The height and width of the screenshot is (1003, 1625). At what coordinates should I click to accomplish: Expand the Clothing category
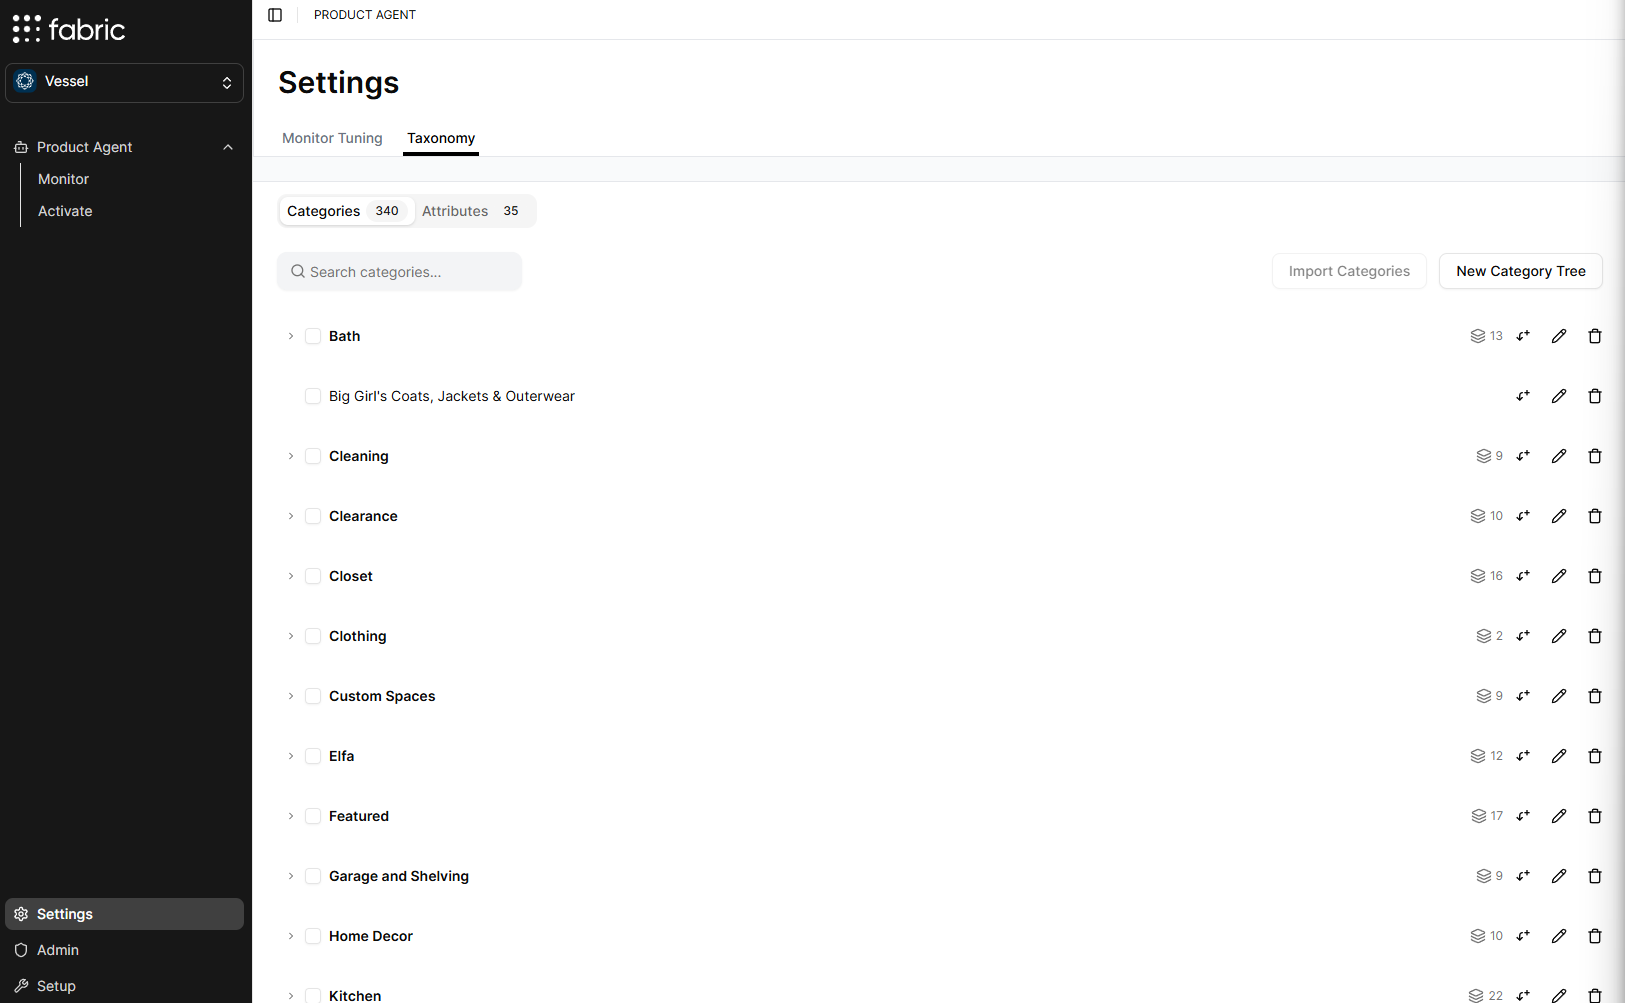pyautogui.click(x=291, y=636)
